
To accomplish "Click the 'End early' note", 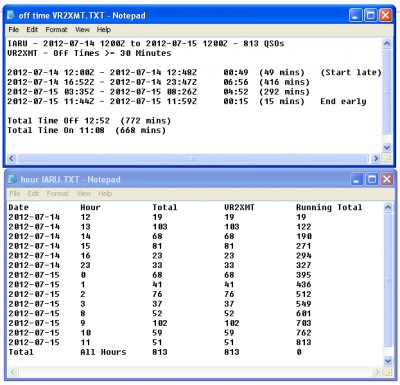I will coord(343,102).
